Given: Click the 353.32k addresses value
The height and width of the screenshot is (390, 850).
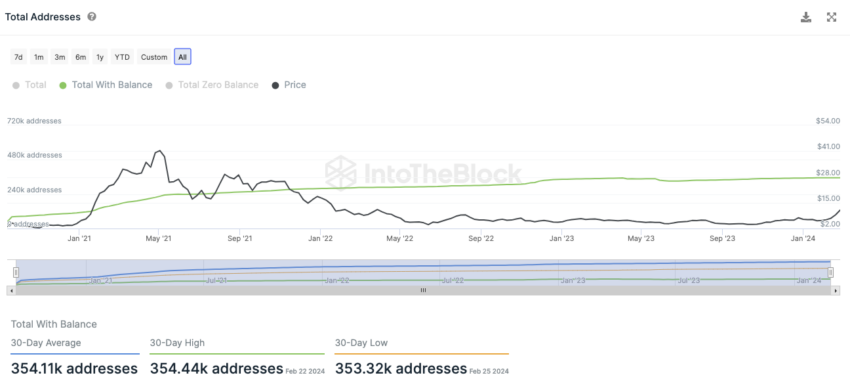Looking at the screenshot, I should (x=401, y=369).
